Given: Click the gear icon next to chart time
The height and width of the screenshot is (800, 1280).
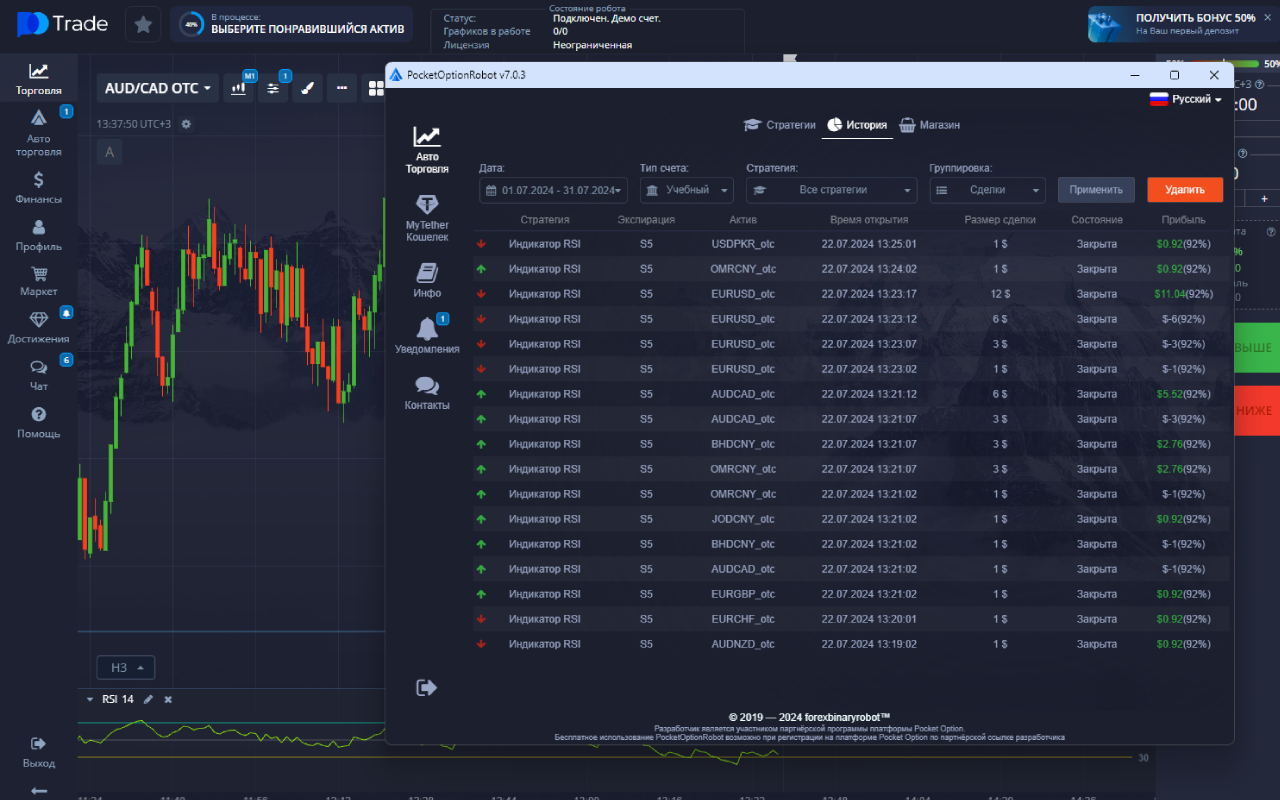Looking at the screenshot, I should coord(186,124).
